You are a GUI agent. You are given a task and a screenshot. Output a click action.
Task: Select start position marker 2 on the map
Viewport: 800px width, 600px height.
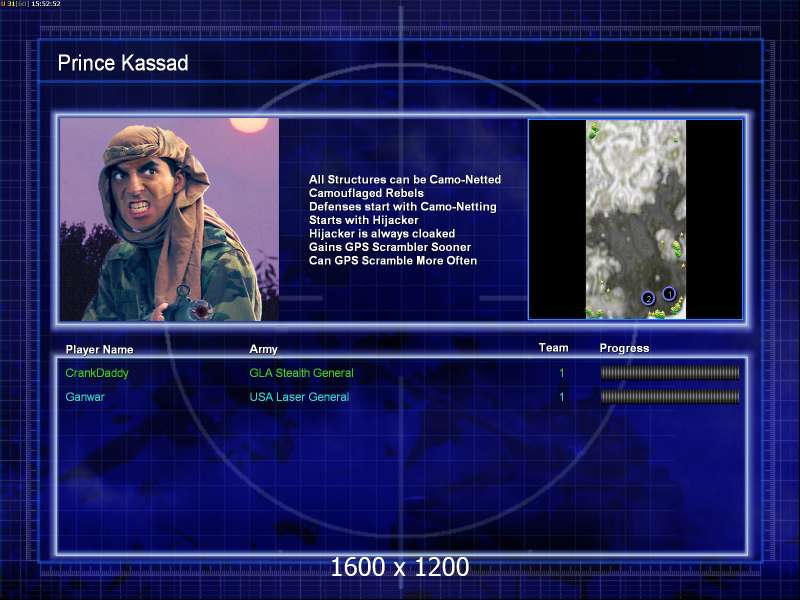click(648, 298)
